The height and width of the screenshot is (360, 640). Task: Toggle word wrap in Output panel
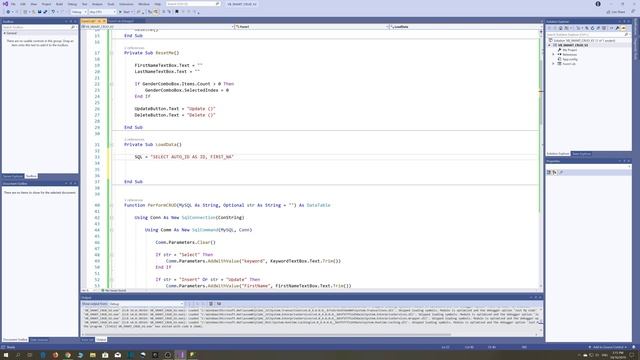[219, 304]
